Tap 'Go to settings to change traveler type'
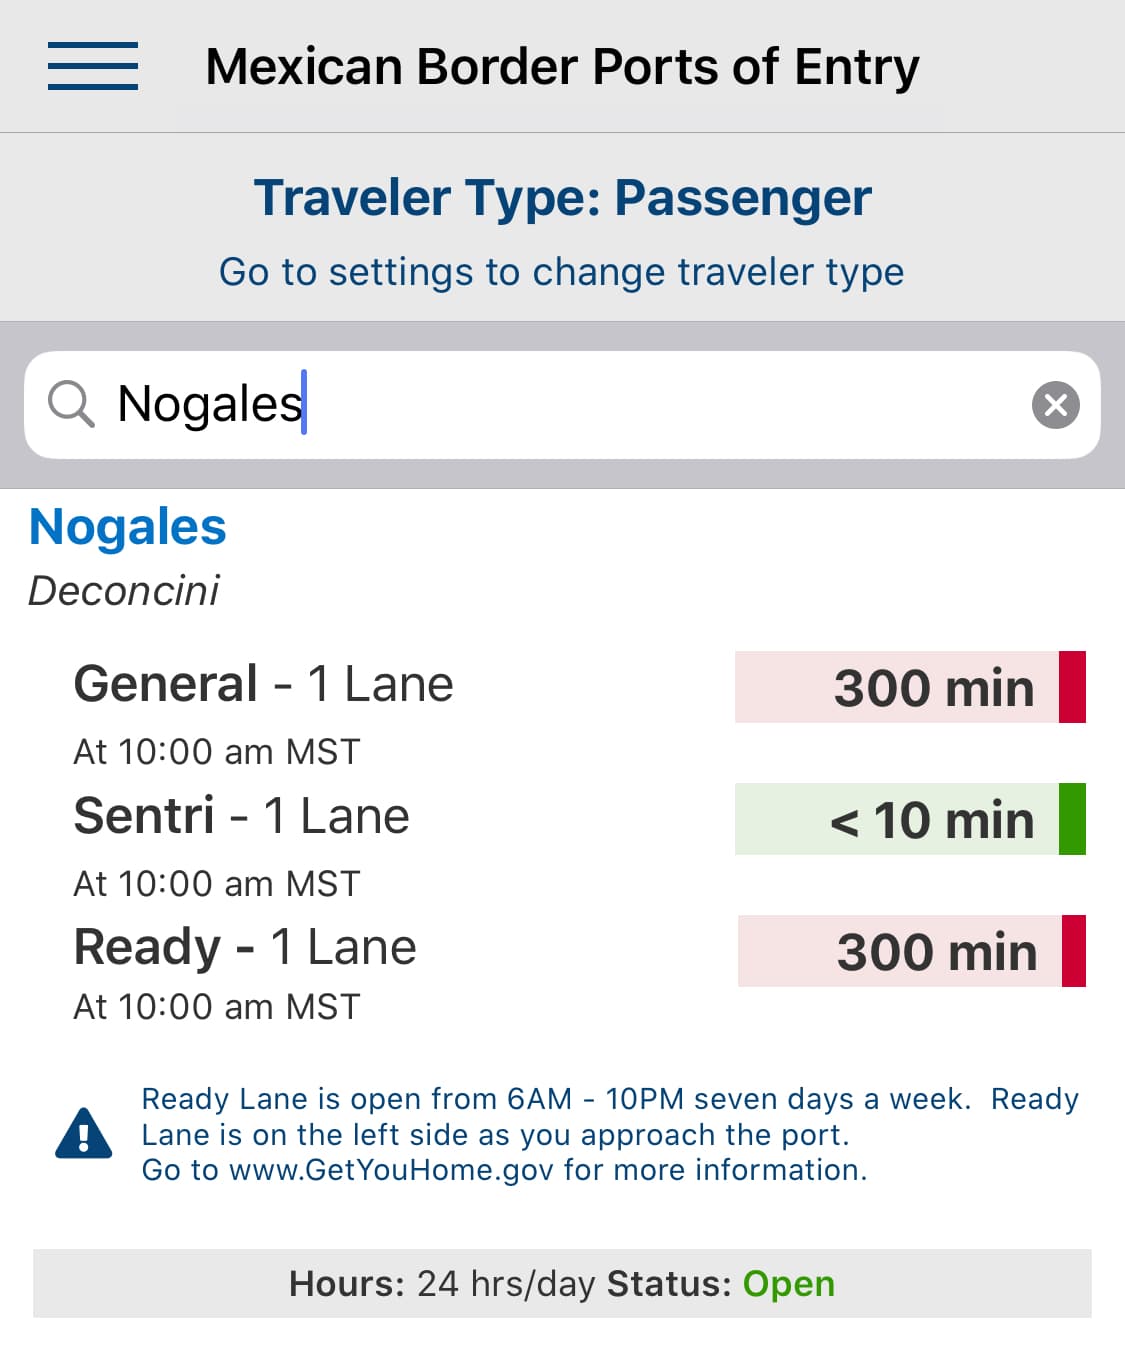This screenshot has height=1353, width=1125. pos(561,272)
